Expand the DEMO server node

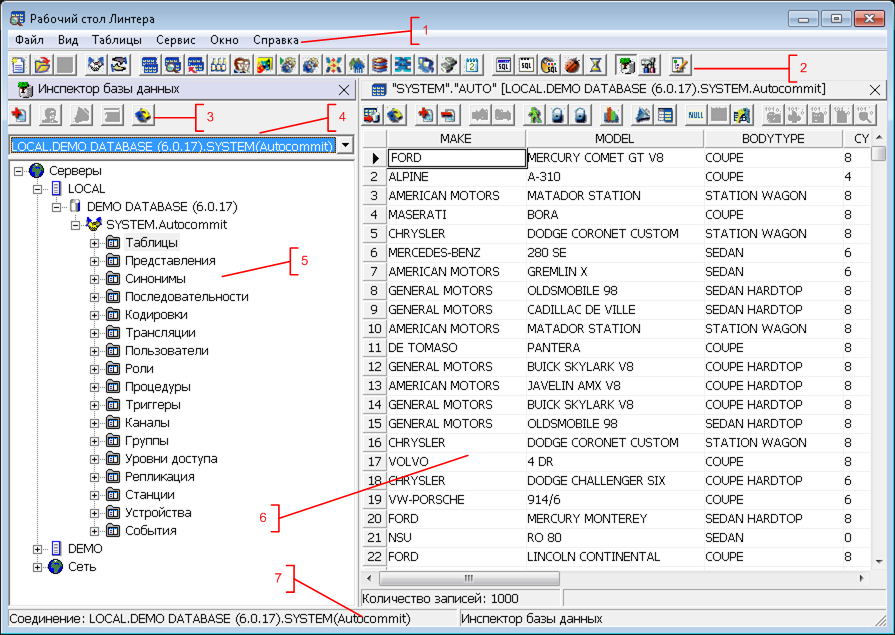pos(37,549)
